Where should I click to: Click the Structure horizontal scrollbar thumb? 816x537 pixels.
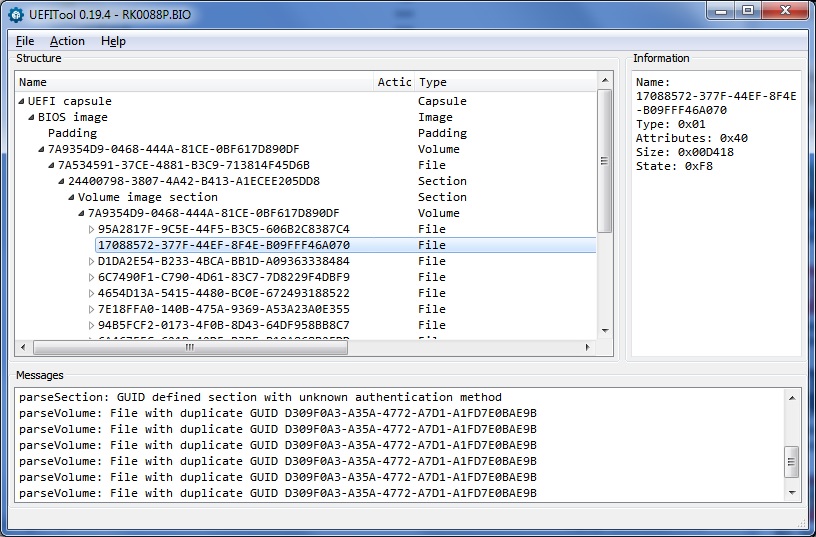[x=190, y=347]
